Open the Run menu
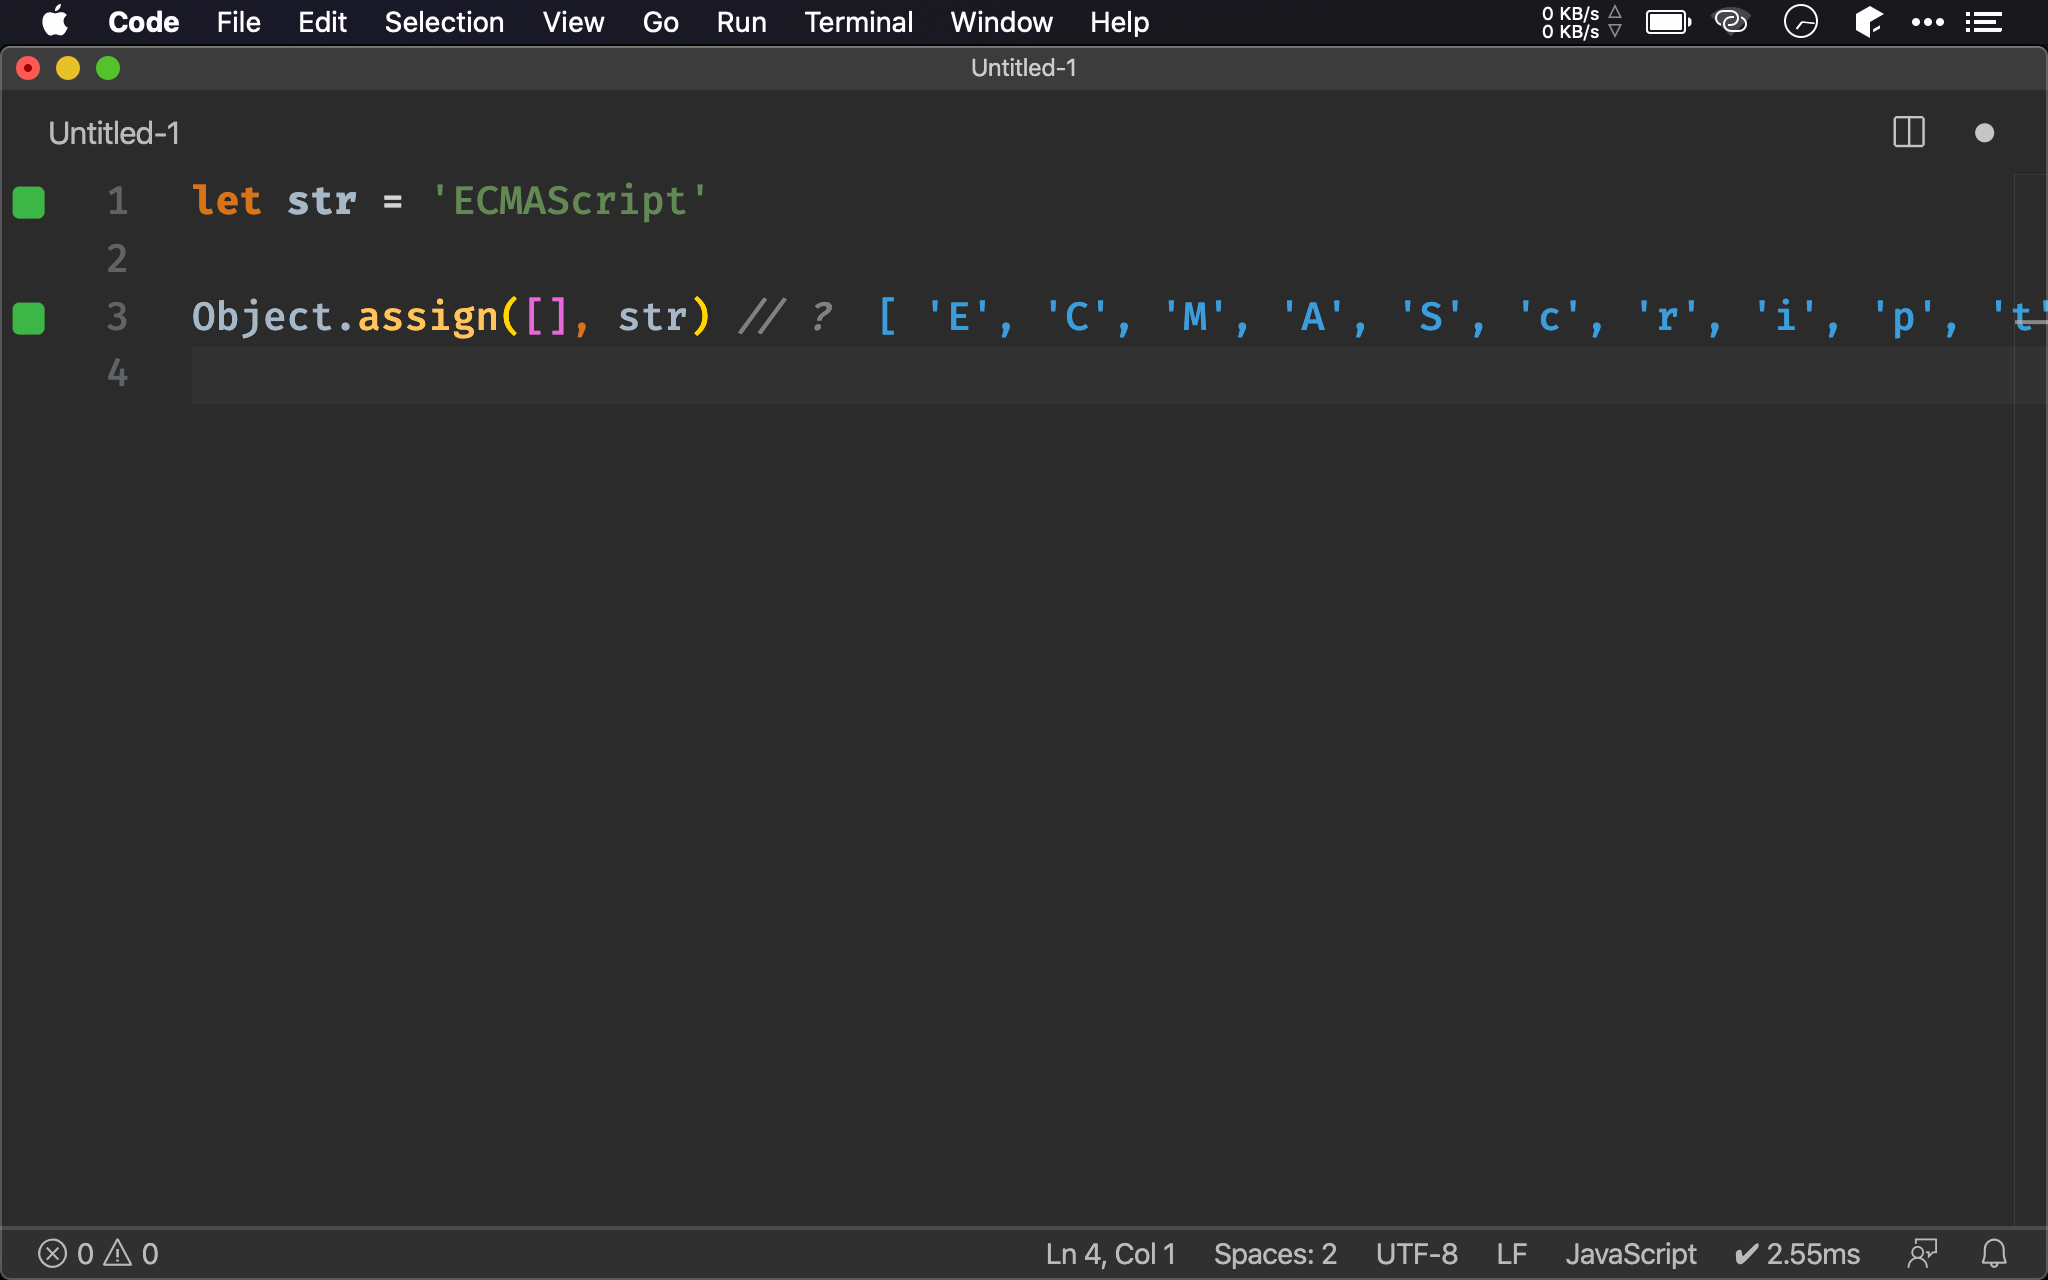The width and height of the screenshot is (2048, 1280). point(739,22)
